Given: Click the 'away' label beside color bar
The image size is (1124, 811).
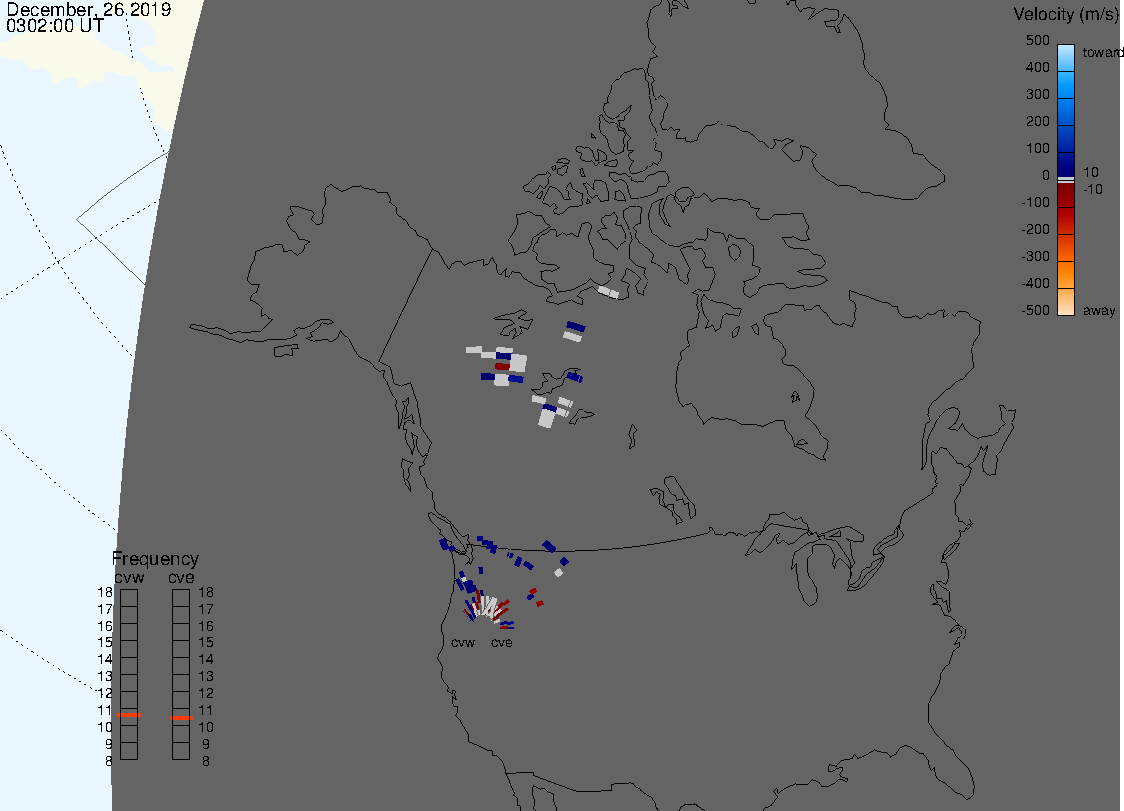Looking at the screenshot, I should tap(1099, 310).
